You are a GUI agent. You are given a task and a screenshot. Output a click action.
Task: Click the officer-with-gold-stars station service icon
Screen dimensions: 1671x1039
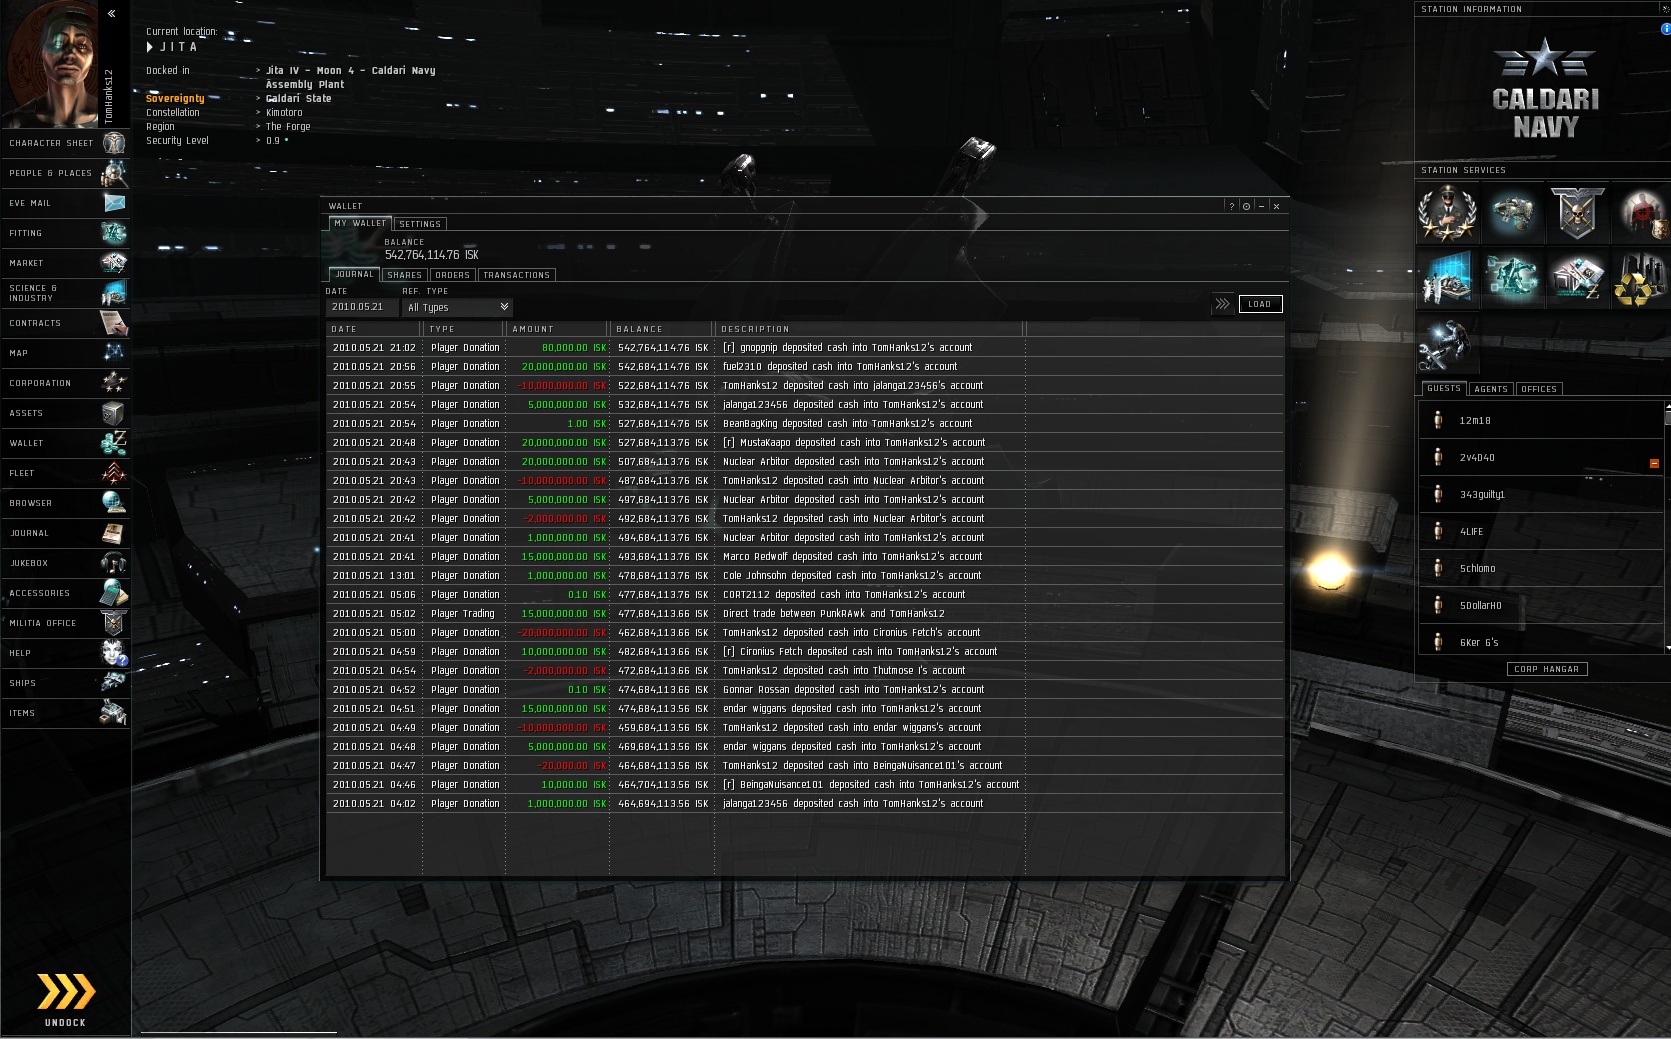(x=1447, y=214)
